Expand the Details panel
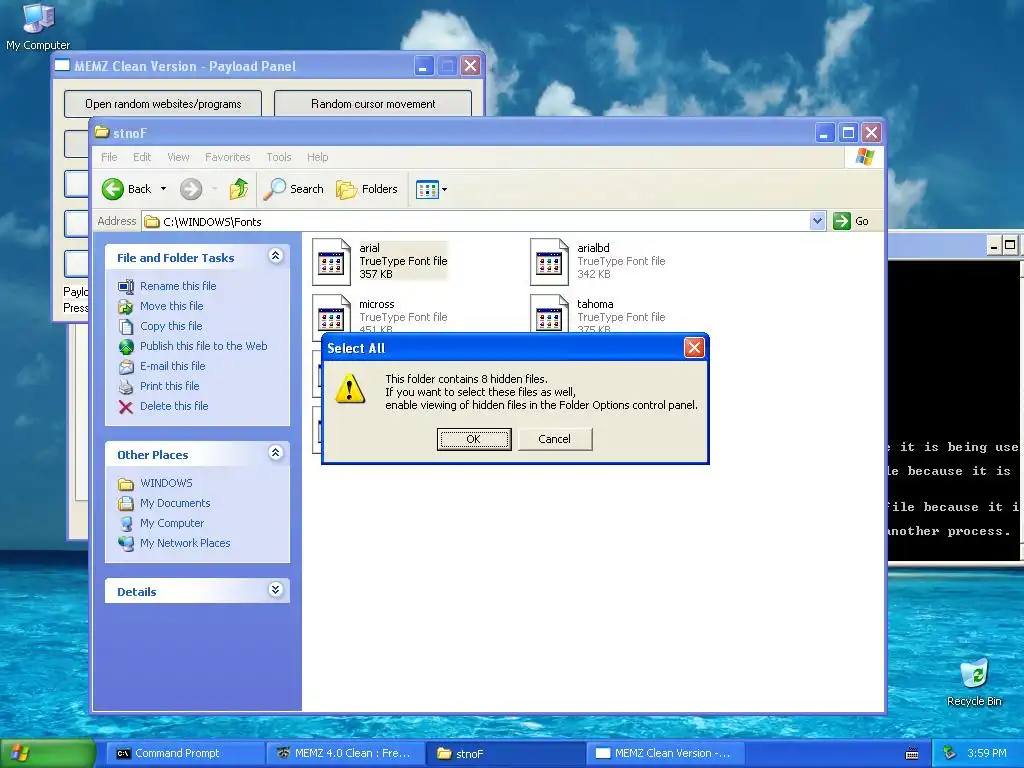1024x768 pixels. pyautogui.click(x=276, y=590)
